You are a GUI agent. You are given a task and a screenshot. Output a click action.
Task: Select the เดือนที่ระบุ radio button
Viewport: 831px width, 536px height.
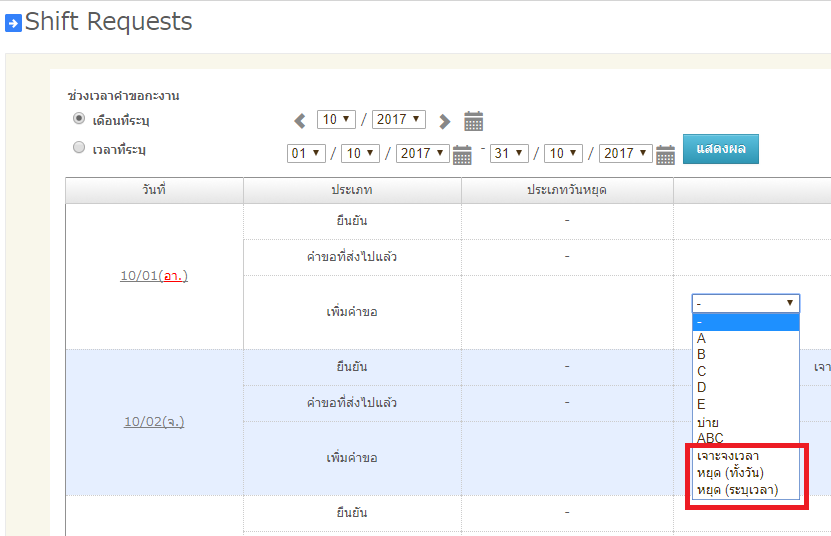point(79,119)
